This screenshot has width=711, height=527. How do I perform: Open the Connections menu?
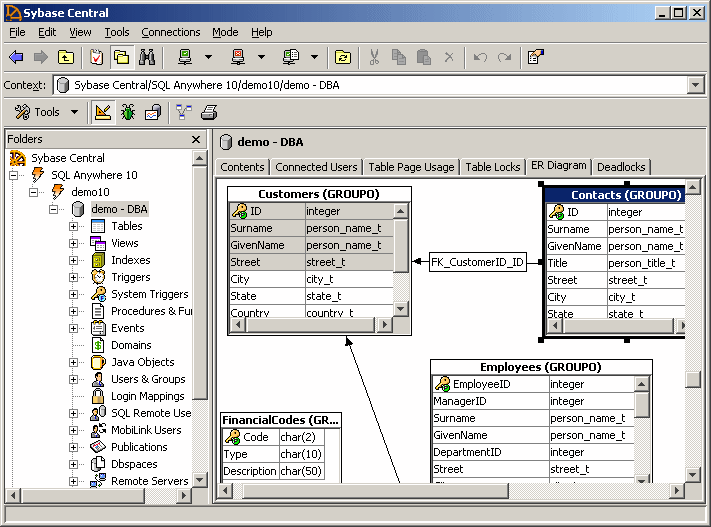[x=170, y=32]
